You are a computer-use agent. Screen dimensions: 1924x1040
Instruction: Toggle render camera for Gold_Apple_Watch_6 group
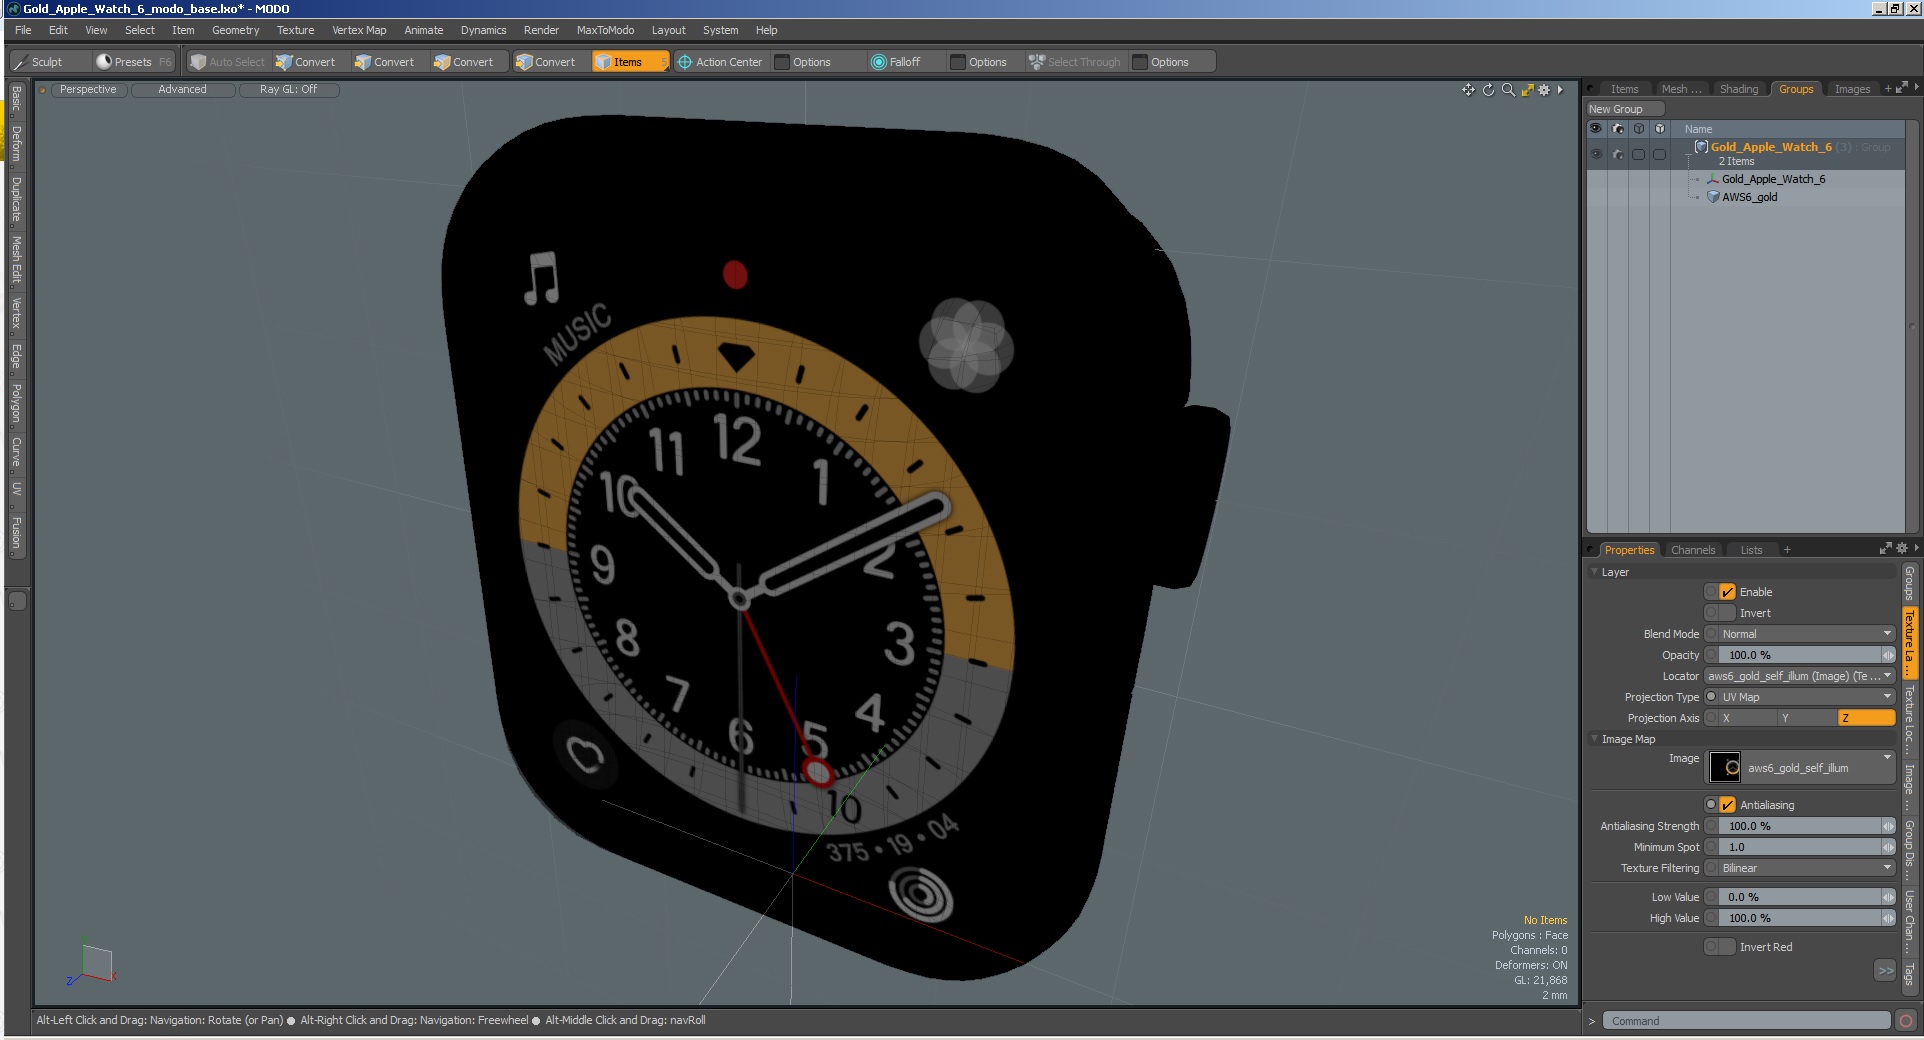pyautogui.click(x=1618, y=154)
